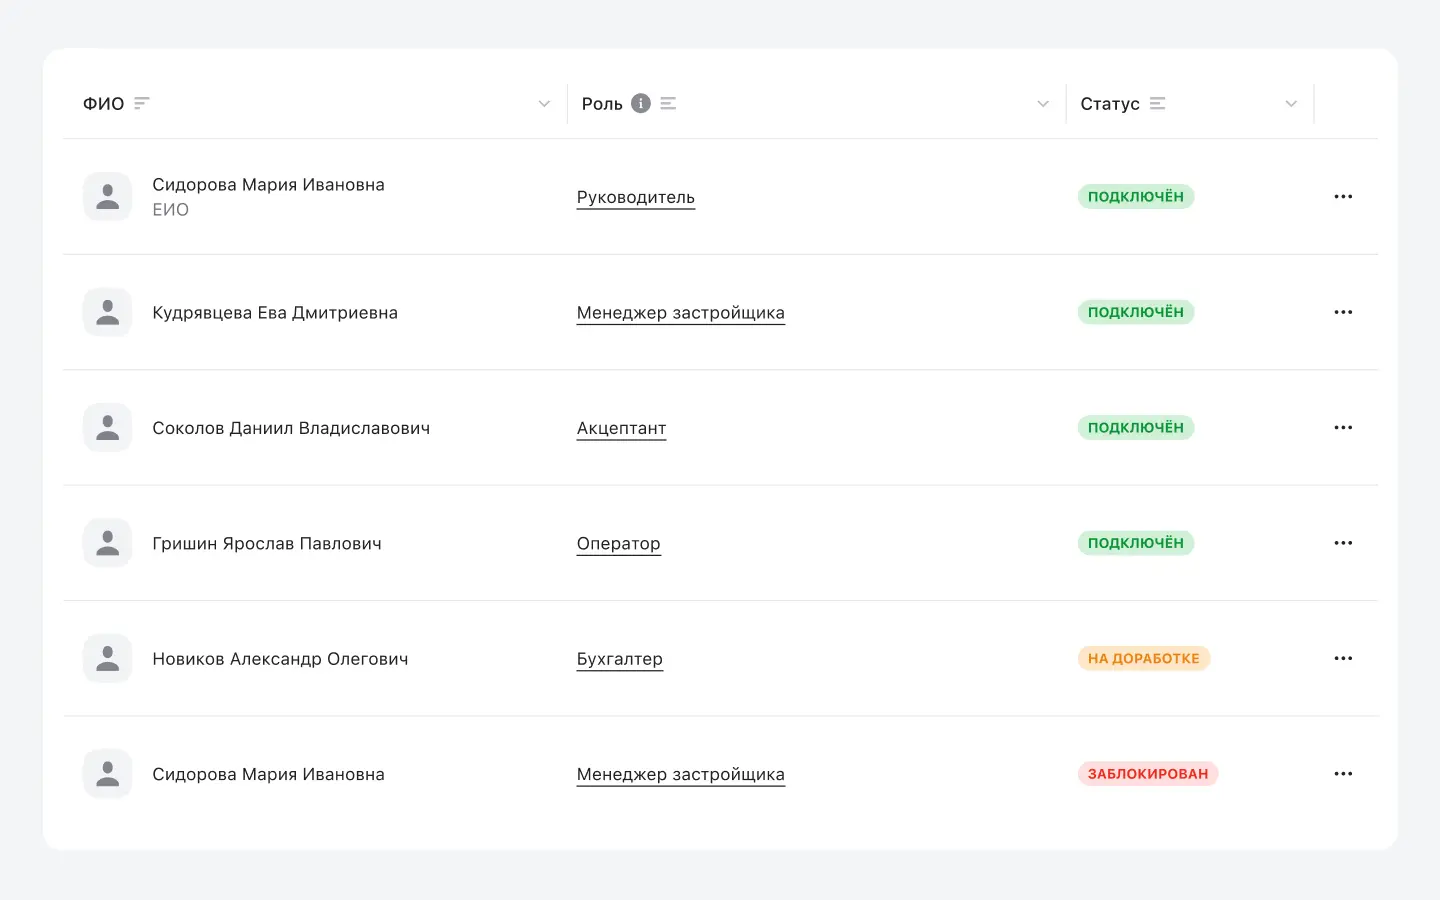
Task: Open three-dot menu for Новиков Александр Олегович
Action: [x=1343, y=658]
